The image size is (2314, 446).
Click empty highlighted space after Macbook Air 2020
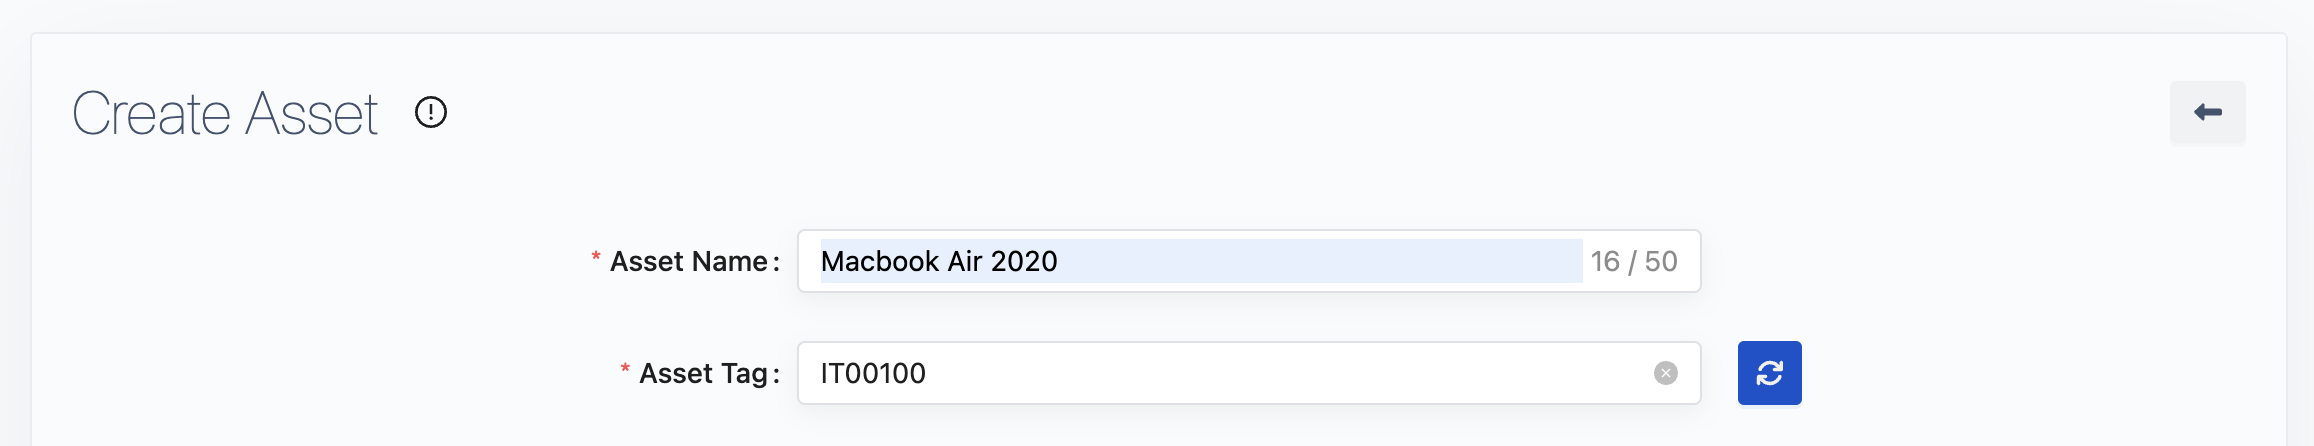1320,261
